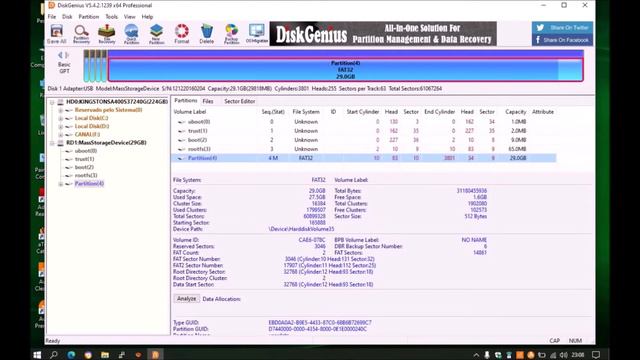Viewport: 640px width, 360px height.
Task: Click the taskbar clock showing 23:00
Action: coord(578,355)
